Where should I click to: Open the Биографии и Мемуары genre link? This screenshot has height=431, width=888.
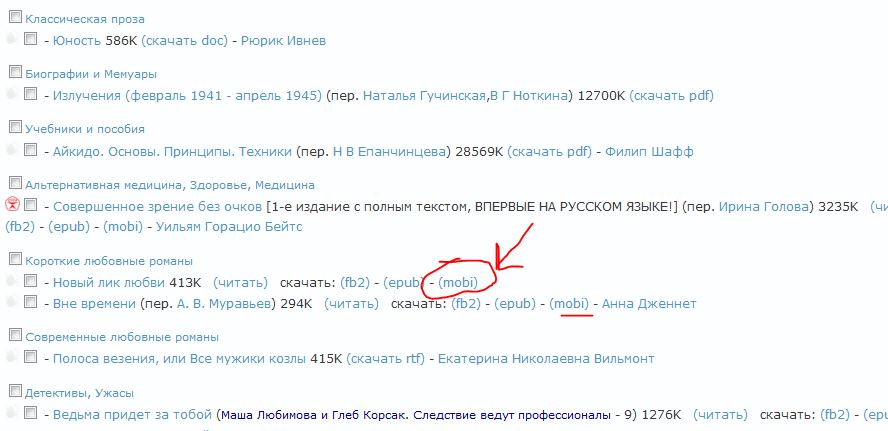[x=91, y=74]
